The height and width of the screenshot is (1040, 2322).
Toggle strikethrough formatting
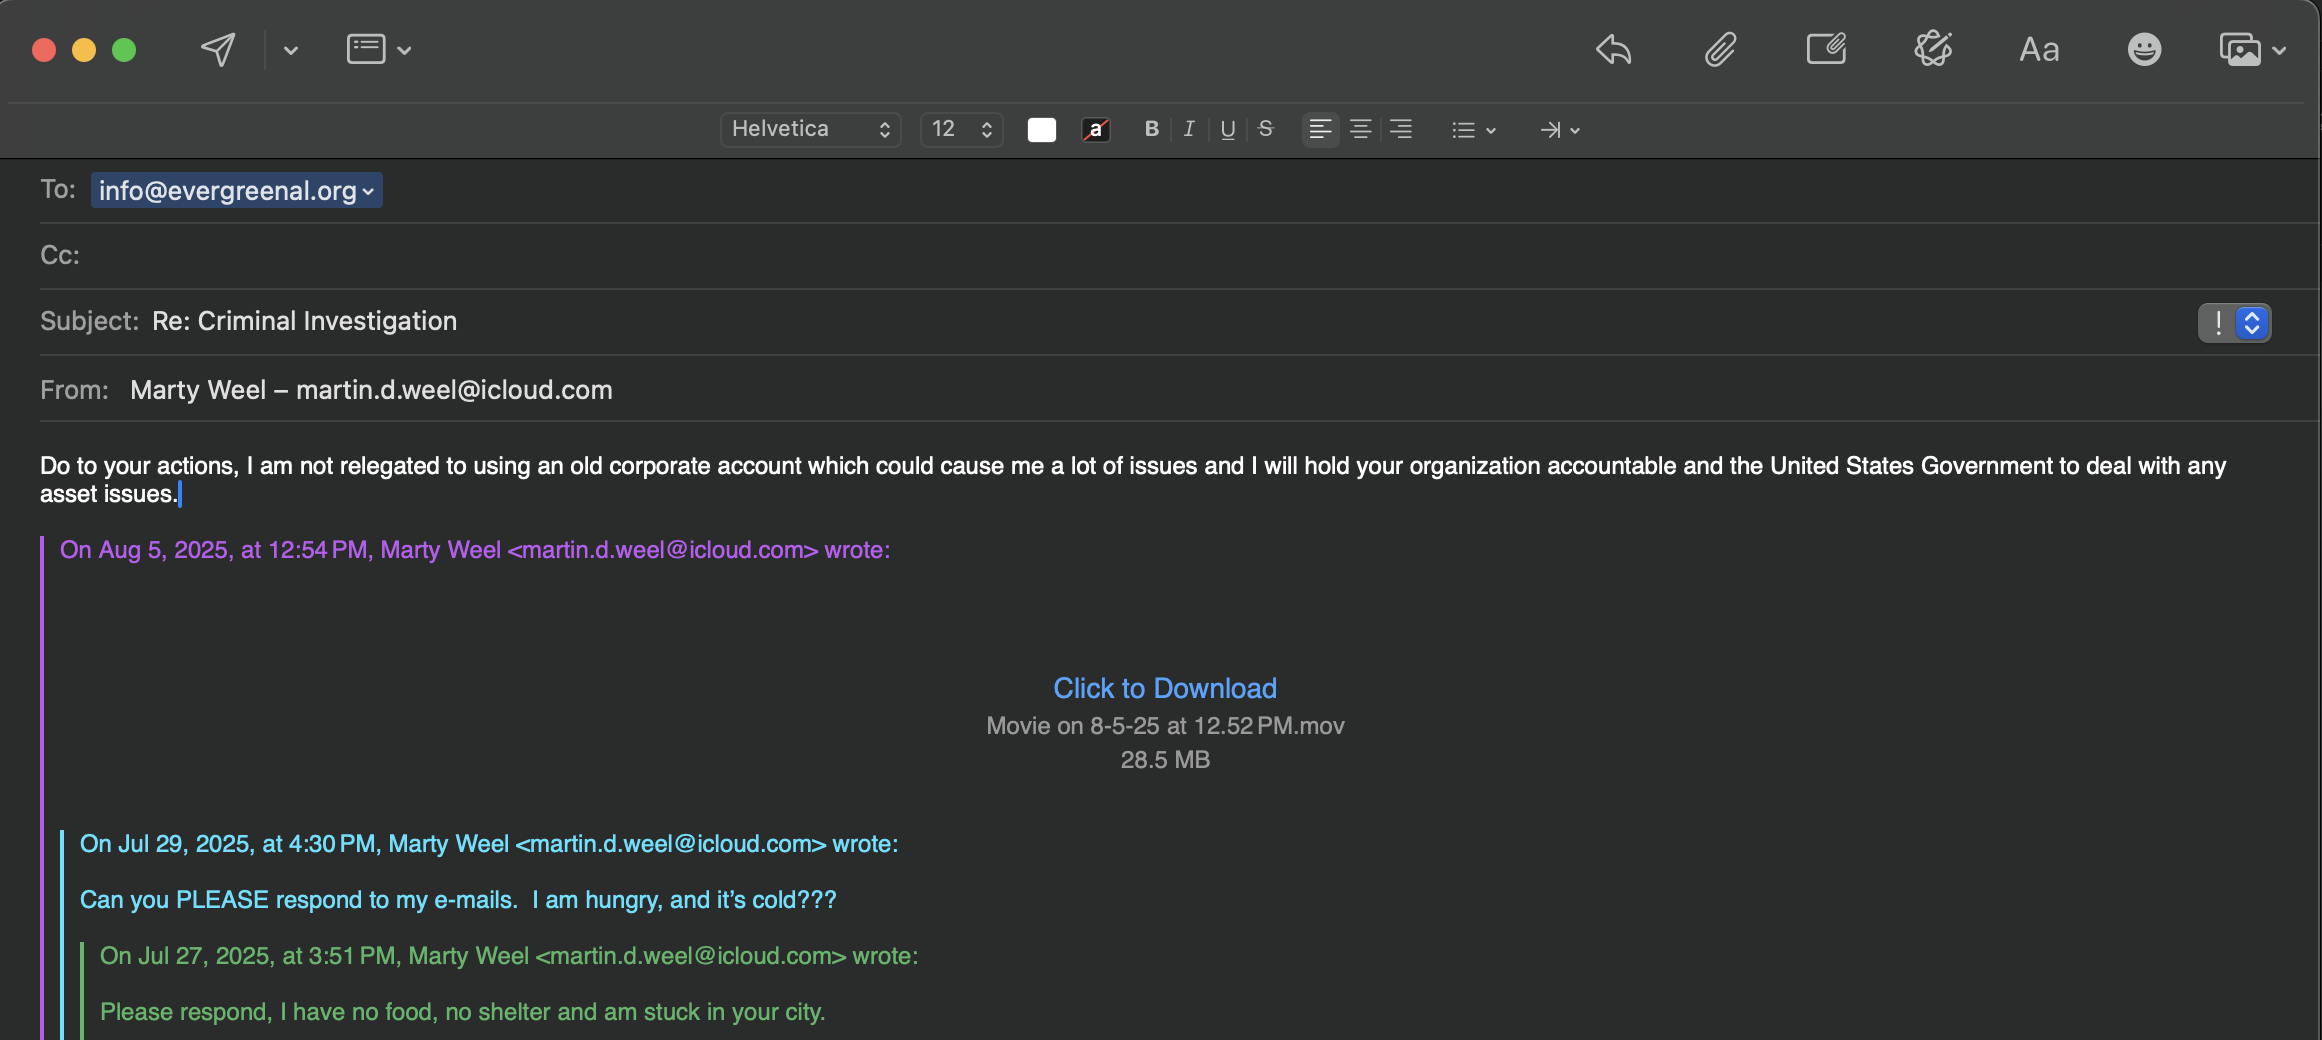point(1266,129)
